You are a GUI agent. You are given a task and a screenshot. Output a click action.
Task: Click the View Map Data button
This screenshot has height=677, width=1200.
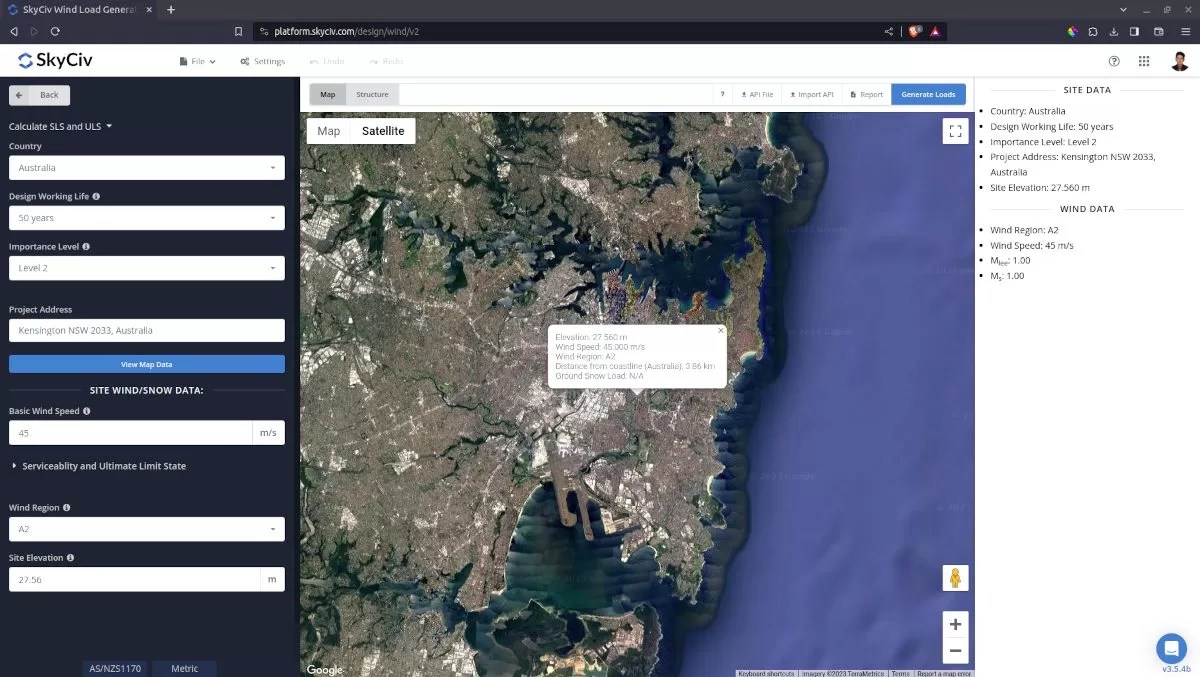click(146, 363)
